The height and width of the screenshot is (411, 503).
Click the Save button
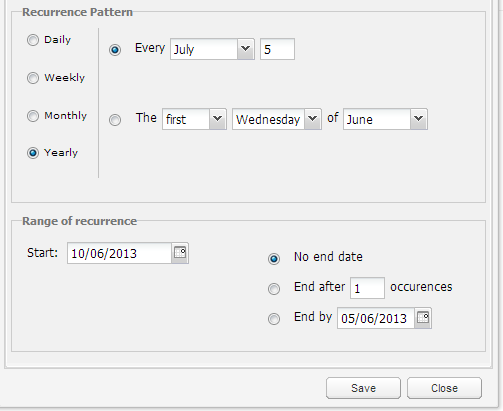tap(363, 388)
